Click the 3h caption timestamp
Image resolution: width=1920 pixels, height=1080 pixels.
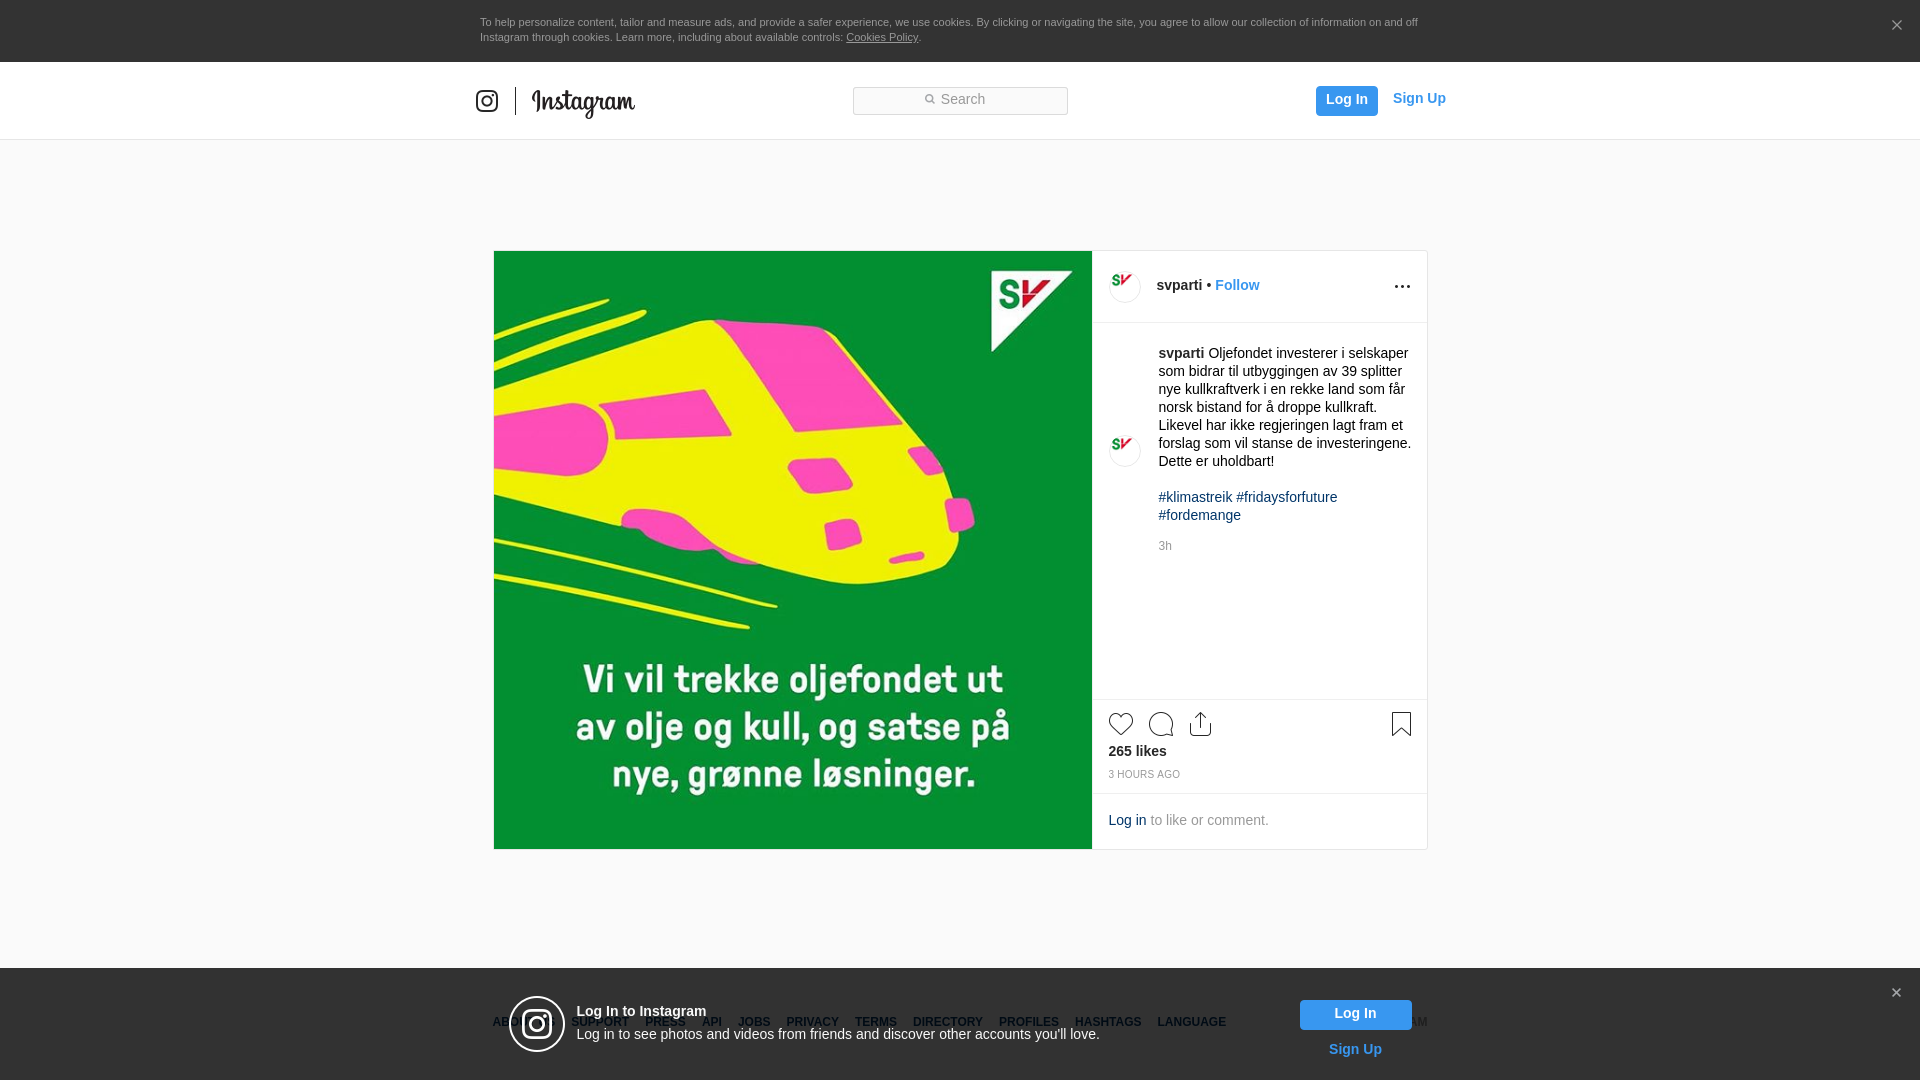click(x=1165, y=546)
